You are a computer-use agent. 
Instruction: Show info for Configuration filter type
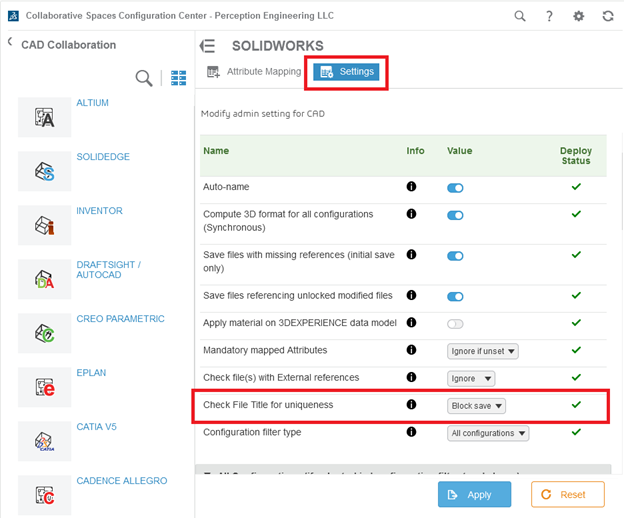tap(411, 432)
